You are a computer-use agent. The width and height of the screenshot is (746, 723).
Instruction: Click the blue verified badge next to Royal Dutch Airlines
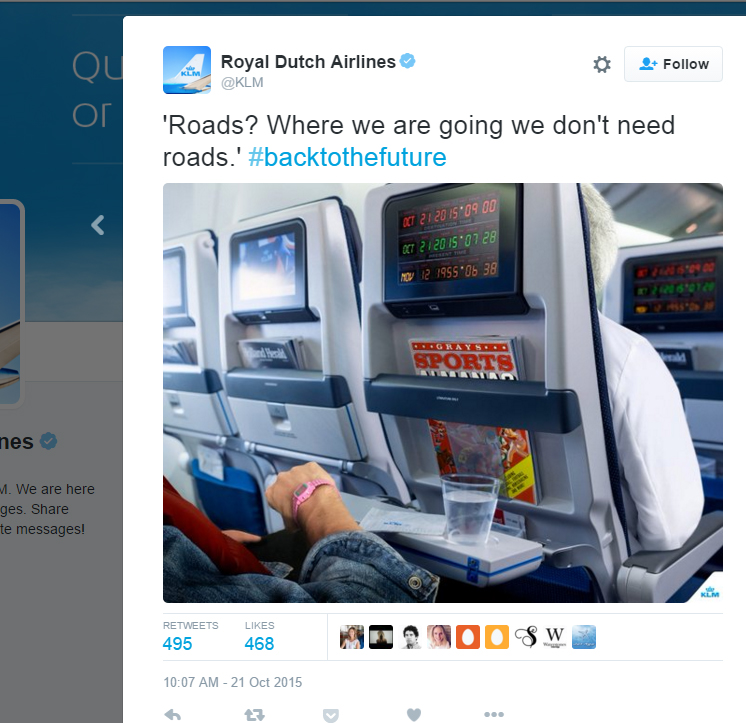(408, 61)
